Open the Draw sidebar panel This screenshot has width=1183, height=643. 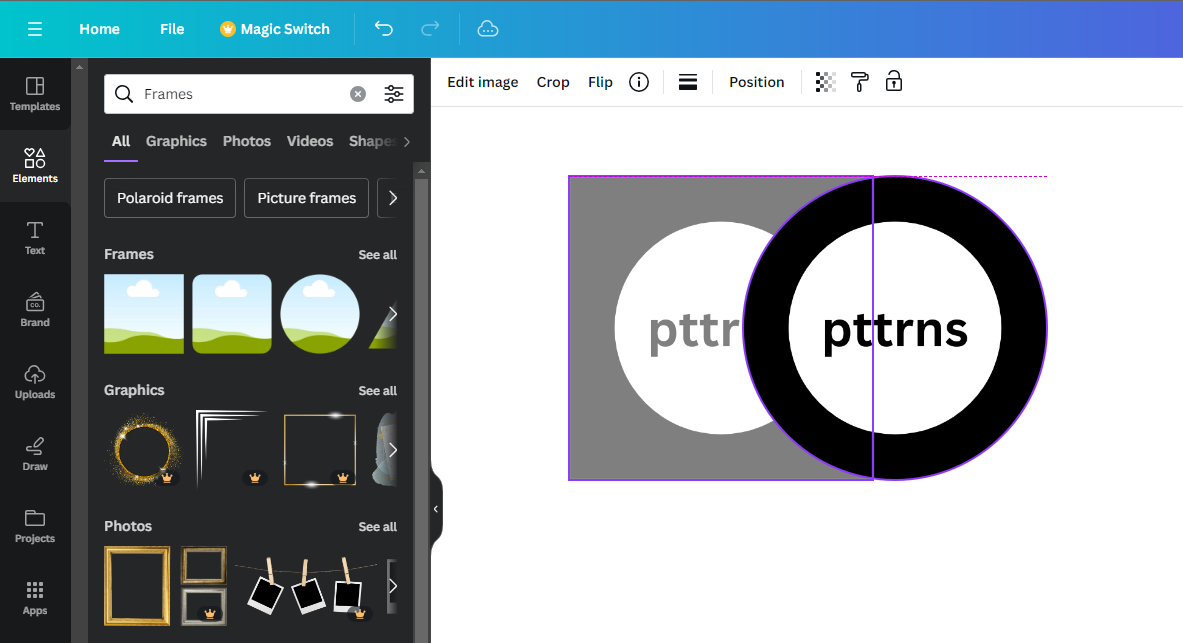35,454
